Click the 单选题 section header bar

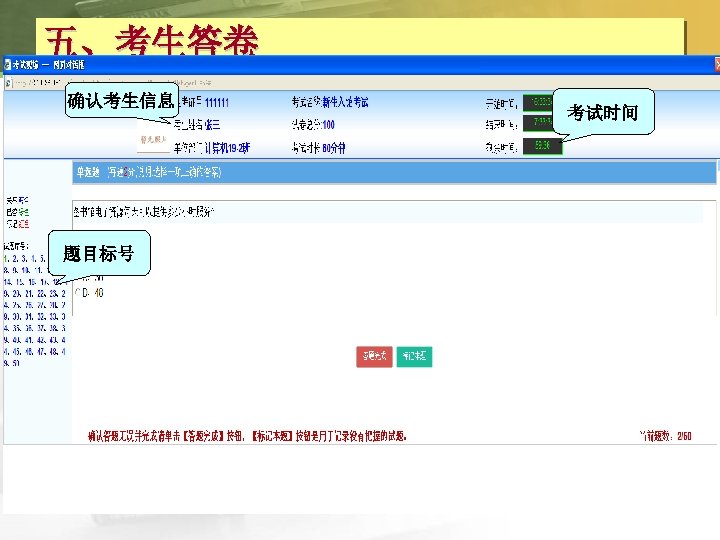click(x=394, y=173)
